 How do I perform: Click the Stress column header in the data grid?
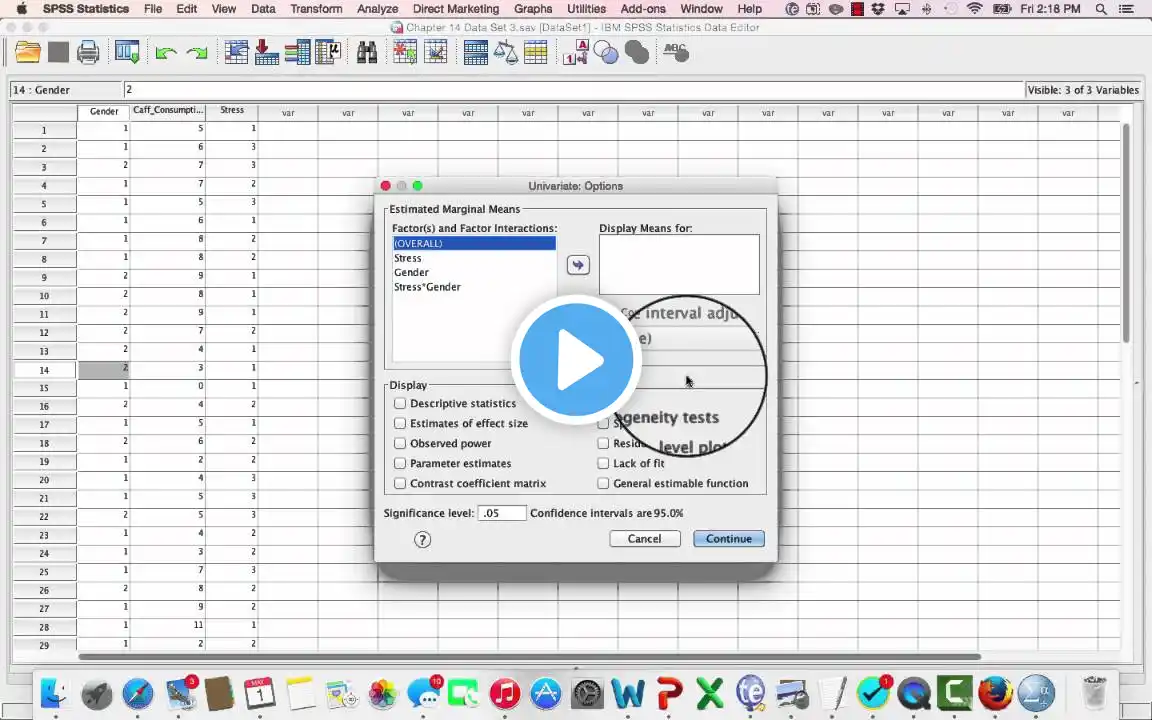click(x=231, y=111)
